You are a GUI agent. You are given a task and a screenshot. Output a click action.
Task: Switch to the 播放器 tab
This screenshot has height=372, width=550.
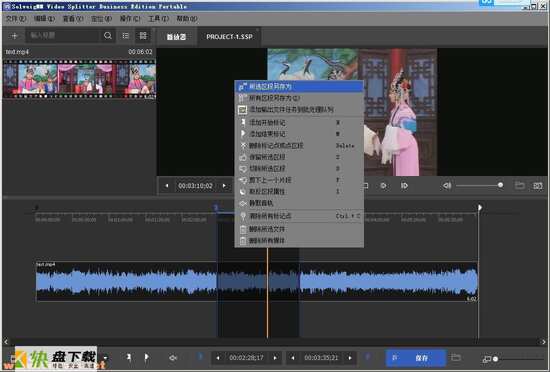(176, 37)
